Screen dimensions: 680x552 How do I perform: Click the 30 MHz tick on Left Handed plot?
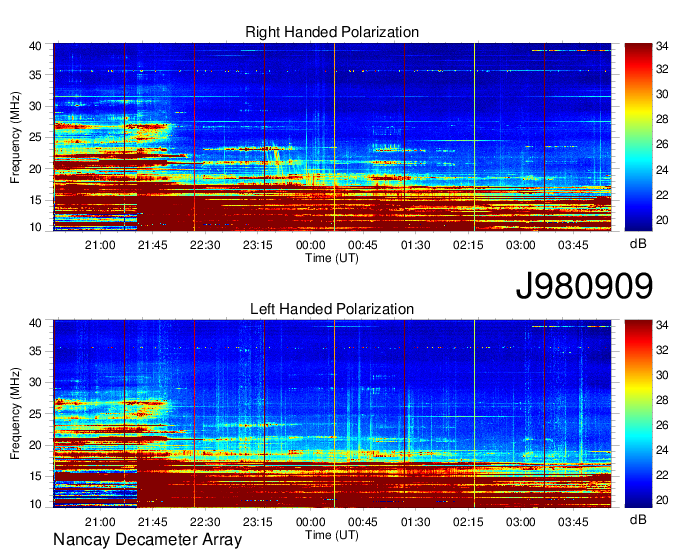[35, 382]
